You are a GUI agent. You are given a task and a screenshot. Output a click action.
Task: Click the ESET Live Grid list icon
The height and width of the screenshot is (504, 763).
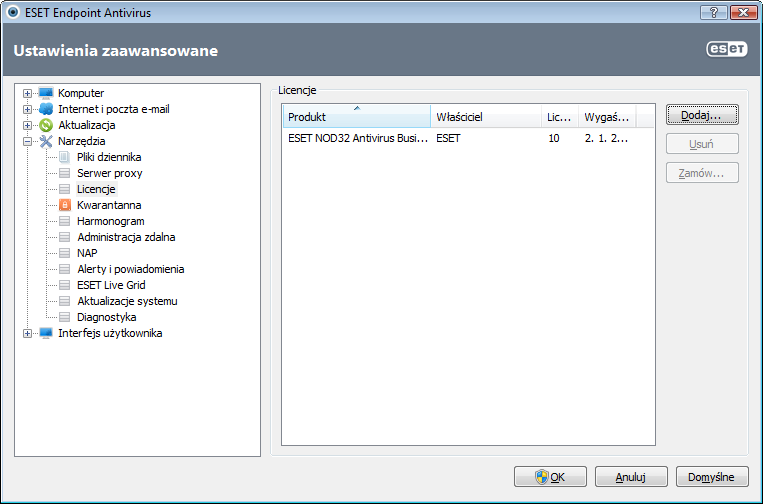coord(64,285)
